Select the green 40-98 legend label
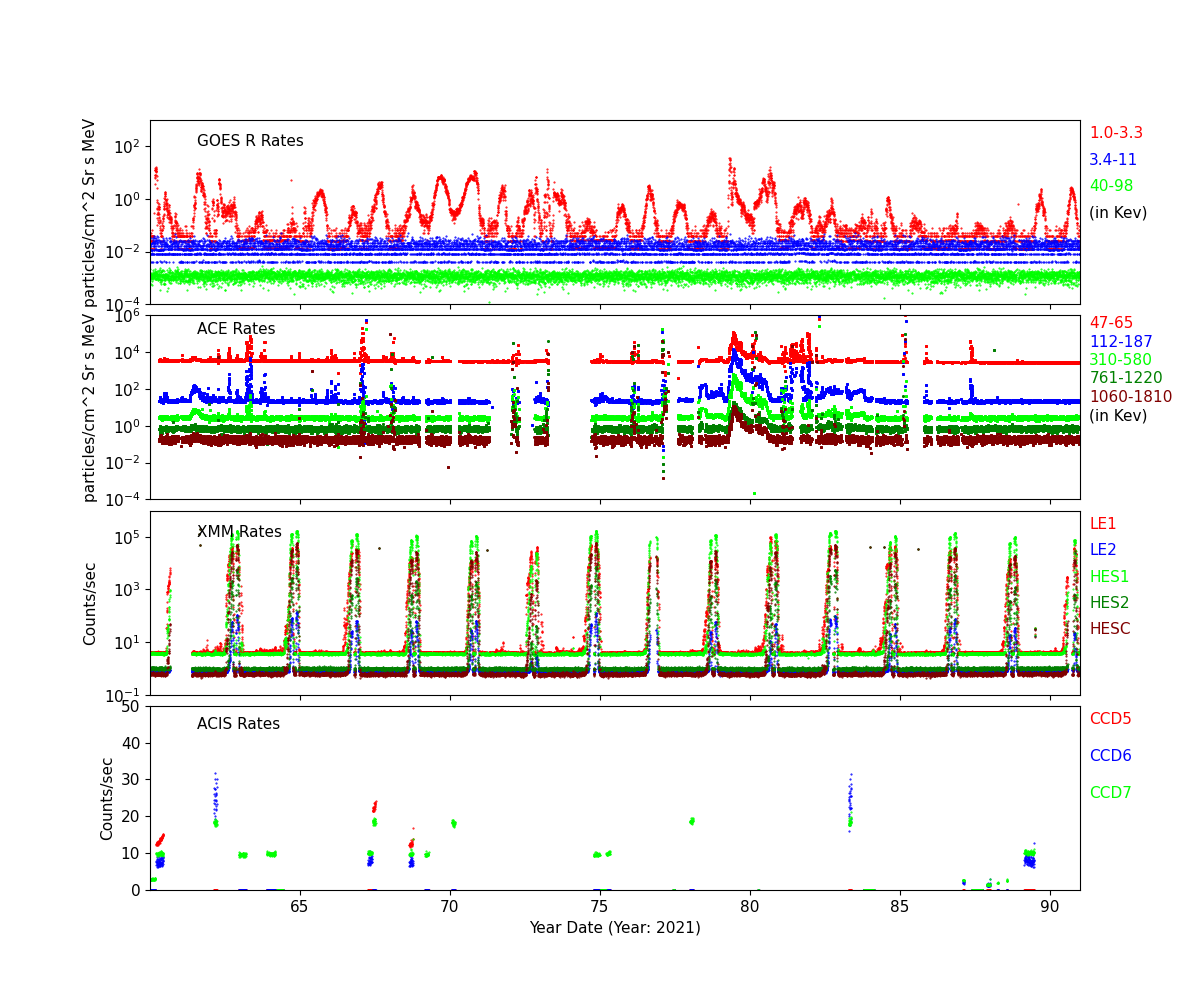This screenshot has height=1000, width=1200. click(x=1111, y=186)
